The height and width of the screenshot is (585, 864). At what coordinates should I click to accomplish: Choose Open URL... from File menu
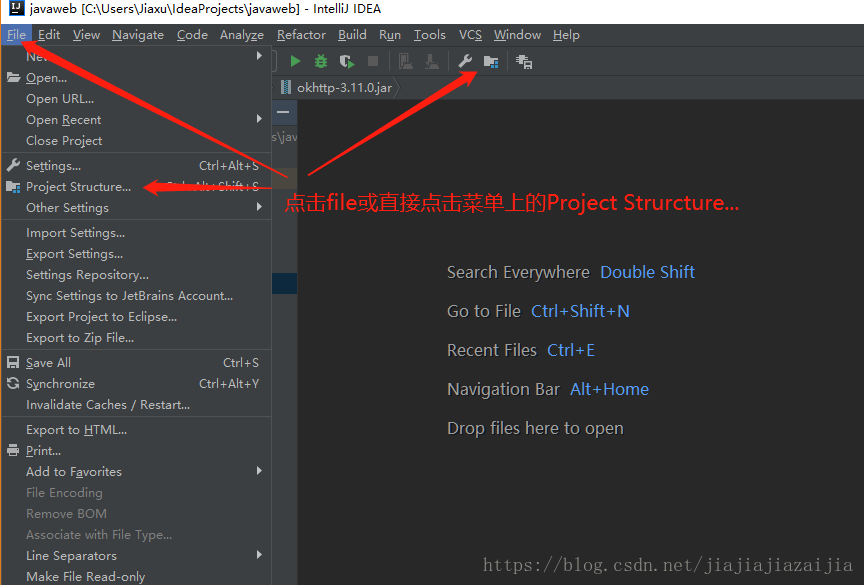tap(137, 99)
